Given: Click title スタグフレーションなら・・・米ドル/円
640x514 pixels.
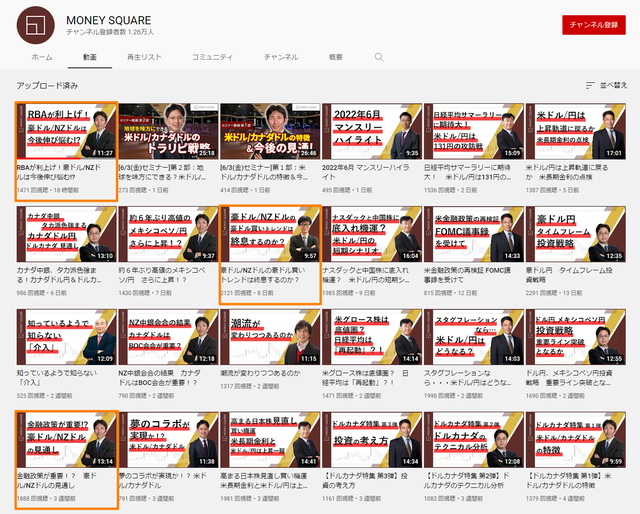Looking at the screenshot, I should tap(468, 378).
